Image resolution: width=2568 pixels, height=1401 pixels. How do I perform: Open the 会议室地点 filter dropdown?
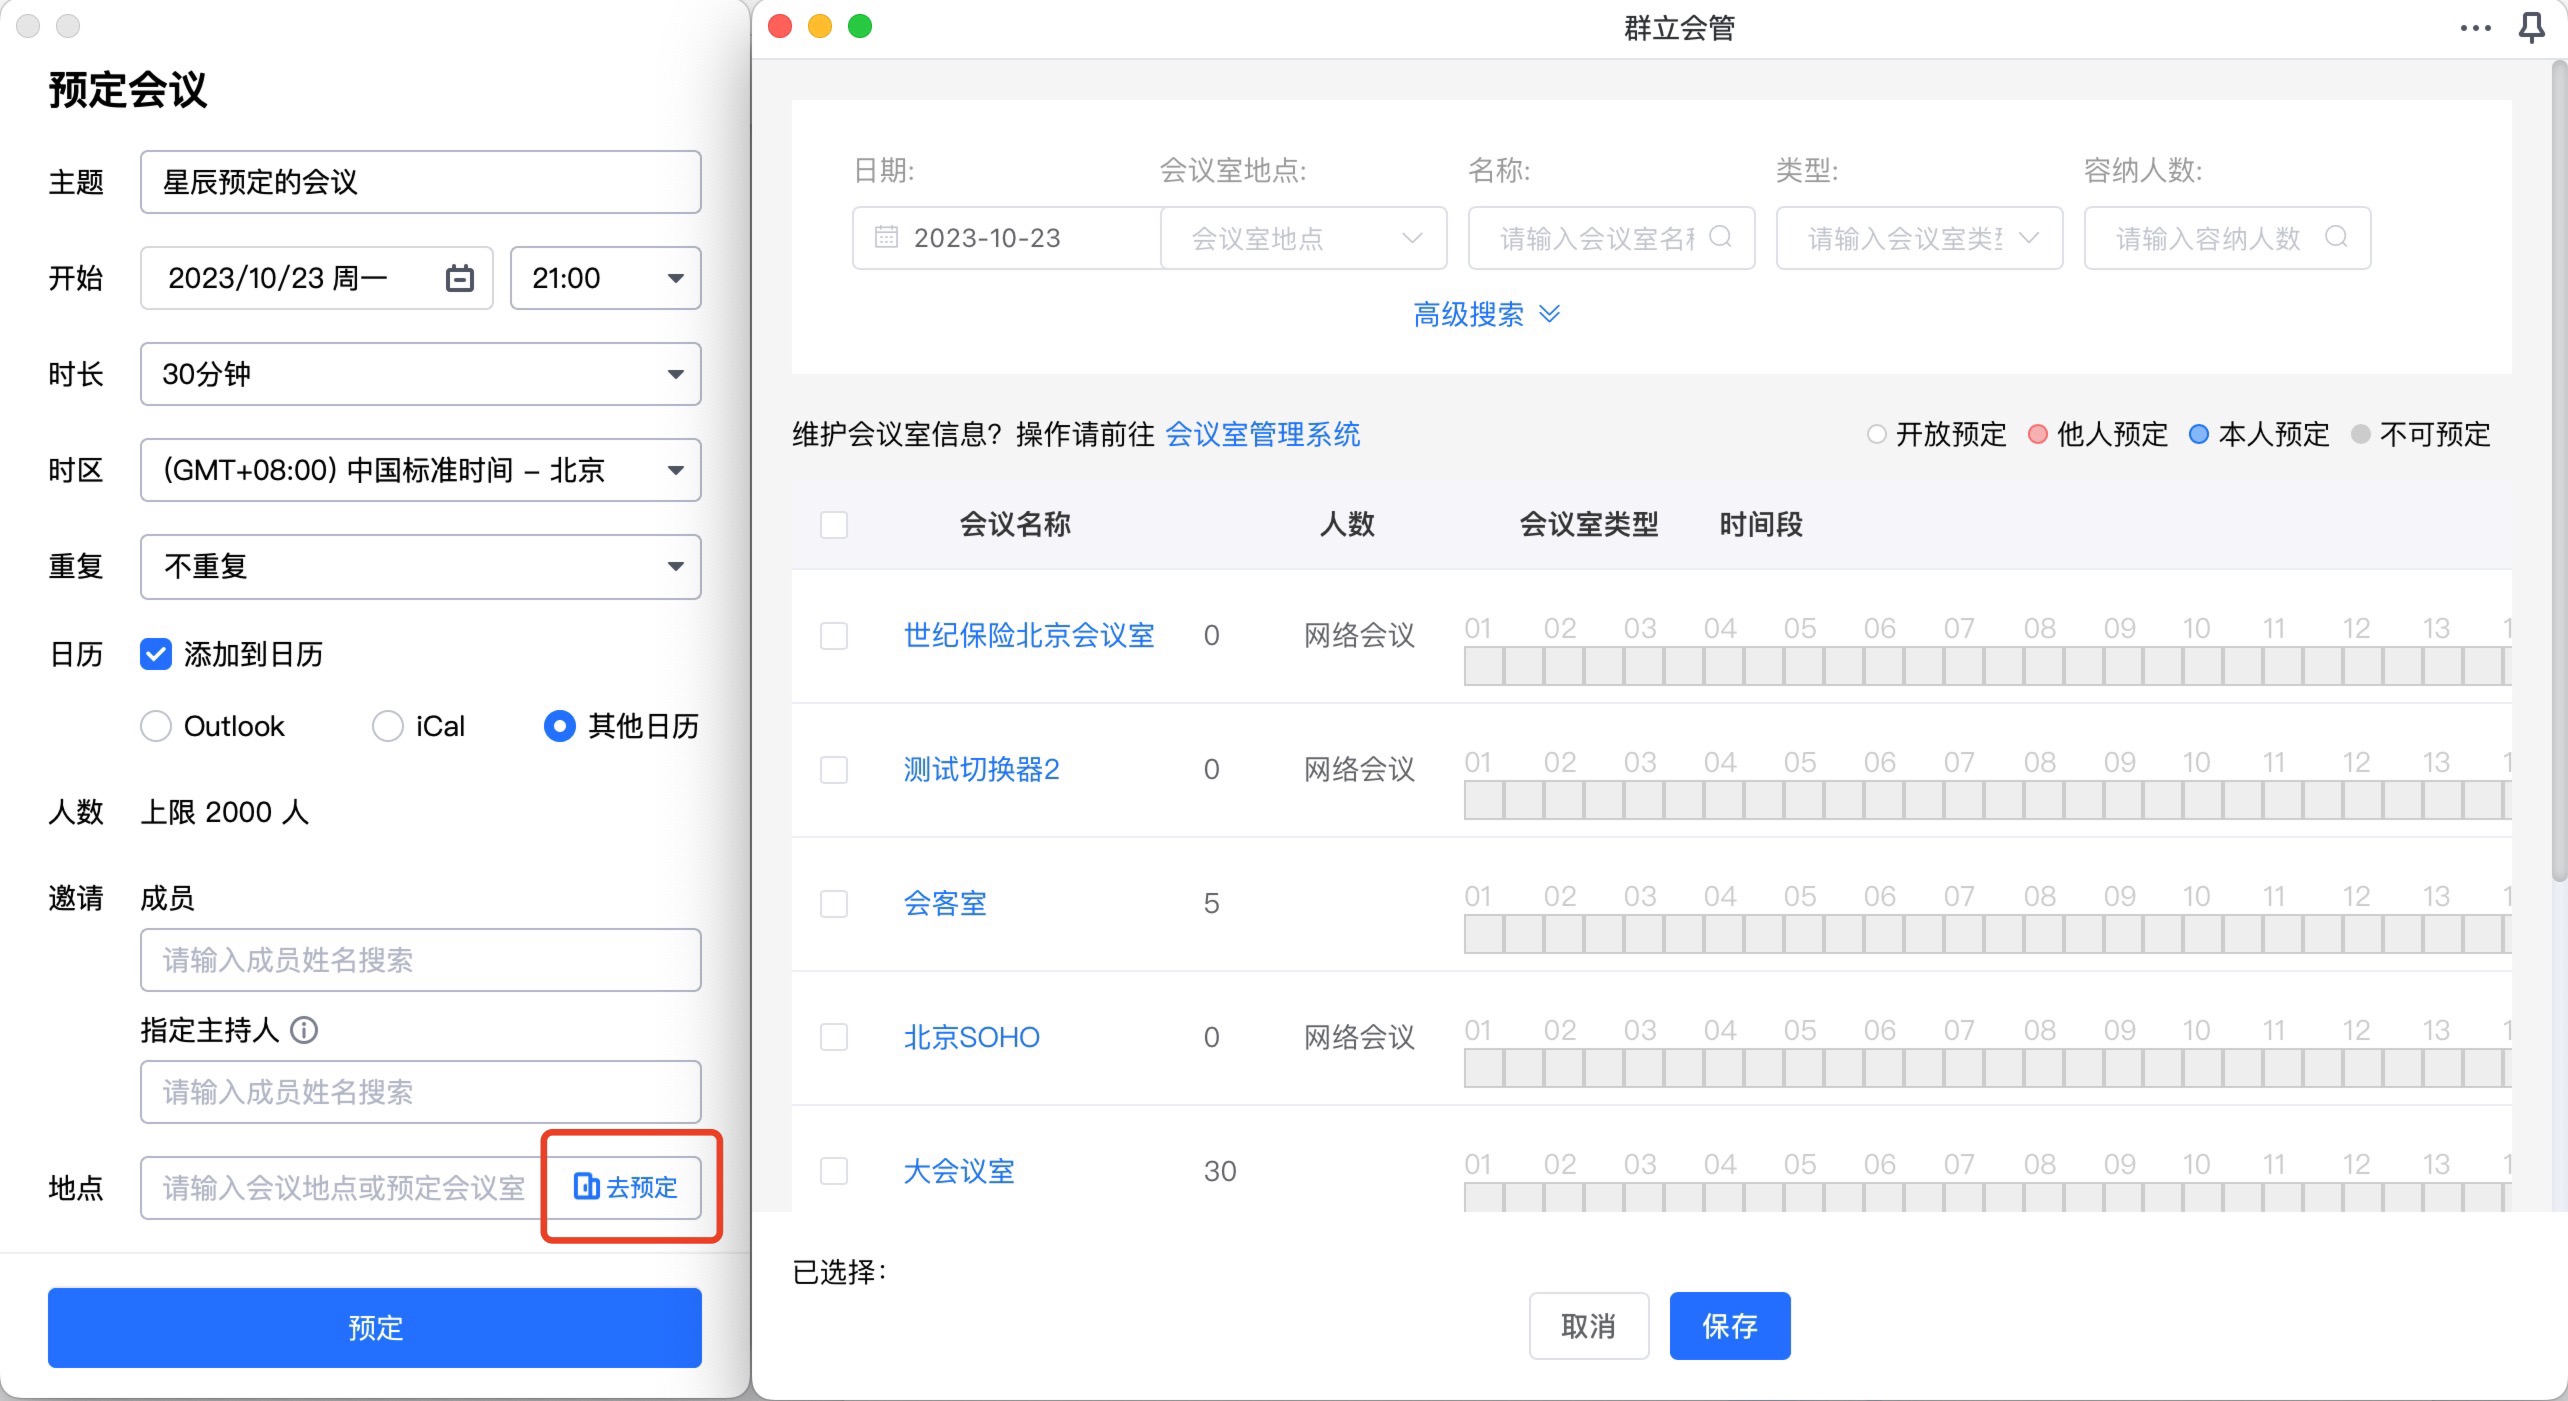pos(1304,238)
